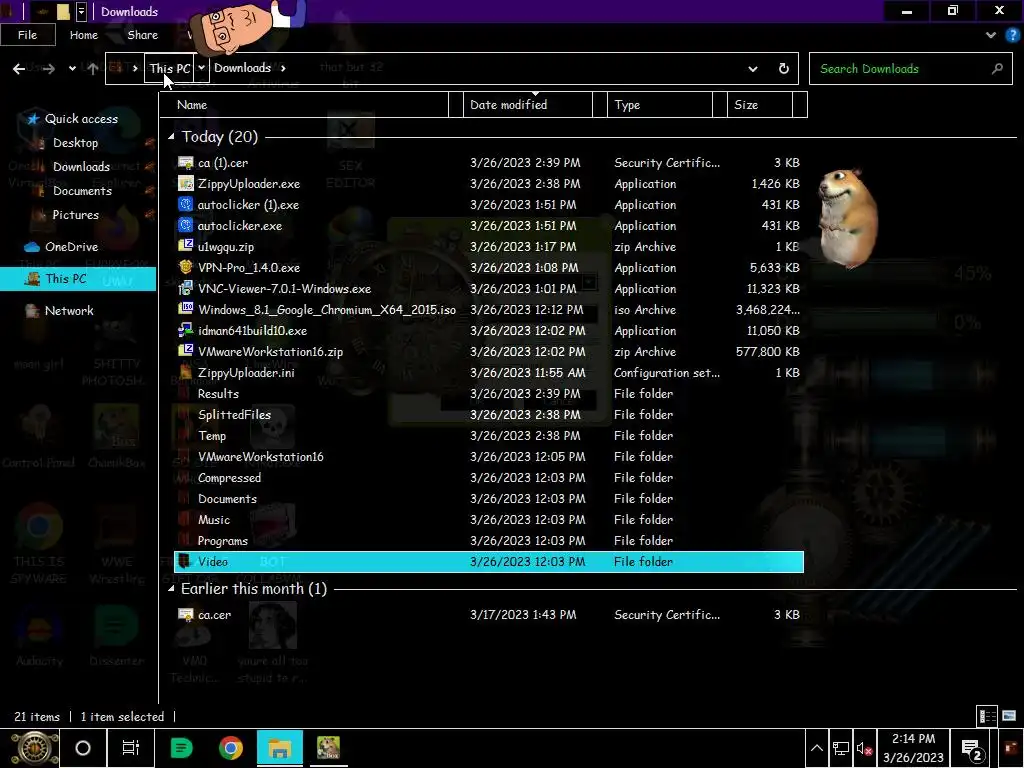This screenshot has width=1024, height=768.
Task: Switch to the Share ribbon tab
Action: [x=142, y=35]
